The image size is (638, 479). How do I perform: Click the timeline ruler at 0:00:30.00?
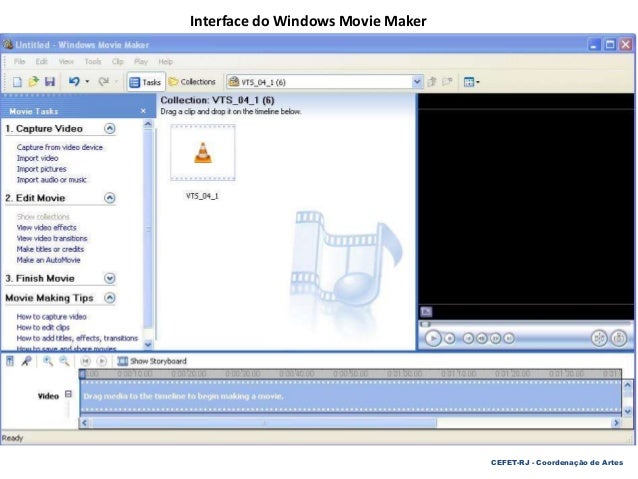tap(243, 373)
